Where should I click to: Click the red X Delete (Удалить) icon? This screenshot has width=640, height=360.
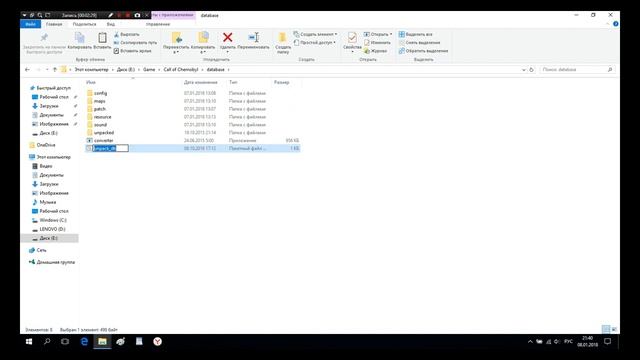[x=228, y=38]
